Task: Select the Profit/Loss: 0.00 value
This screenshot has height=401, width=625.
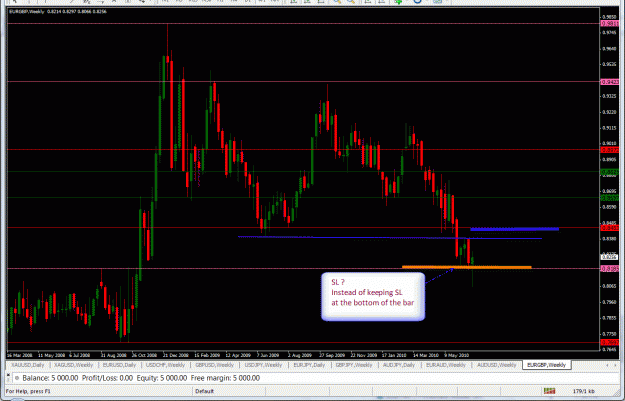Action: click(107, 378)
